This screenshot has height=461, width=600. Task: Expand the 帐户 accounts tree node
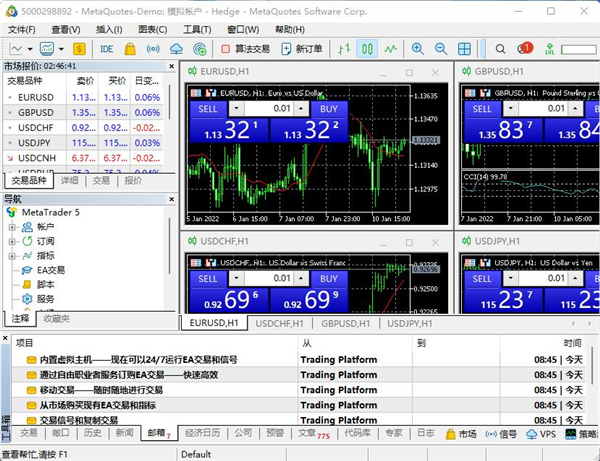(x=12, y=227)
